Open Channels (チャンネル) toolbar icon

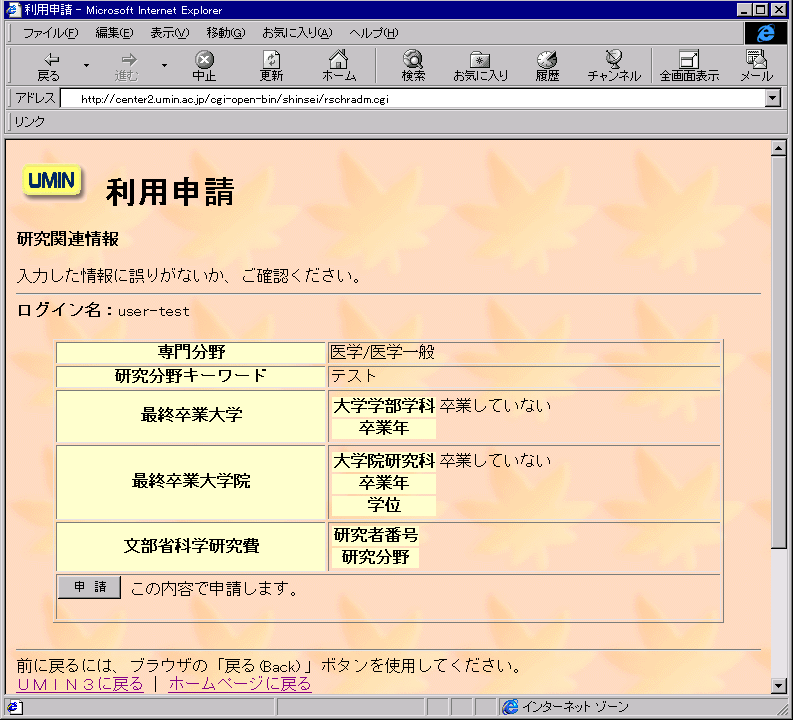click(614, 66)
